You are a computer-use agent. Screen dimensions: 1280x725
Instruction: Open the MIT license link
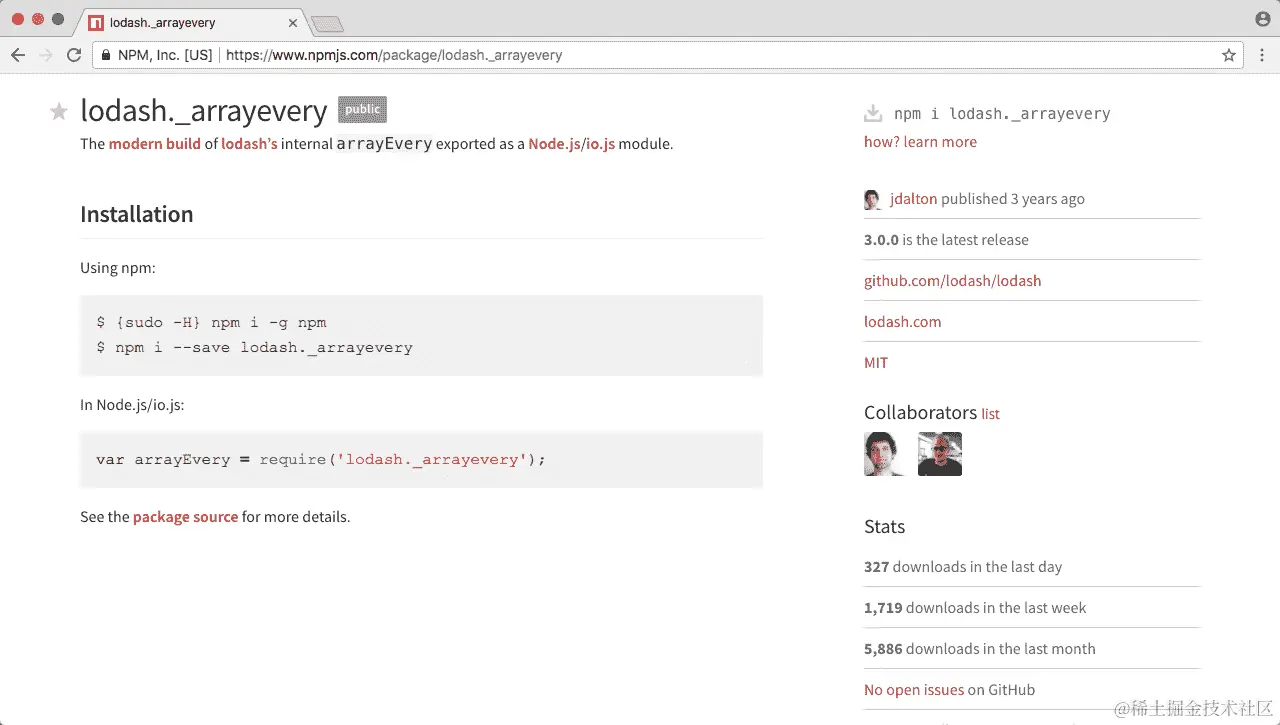876,363
